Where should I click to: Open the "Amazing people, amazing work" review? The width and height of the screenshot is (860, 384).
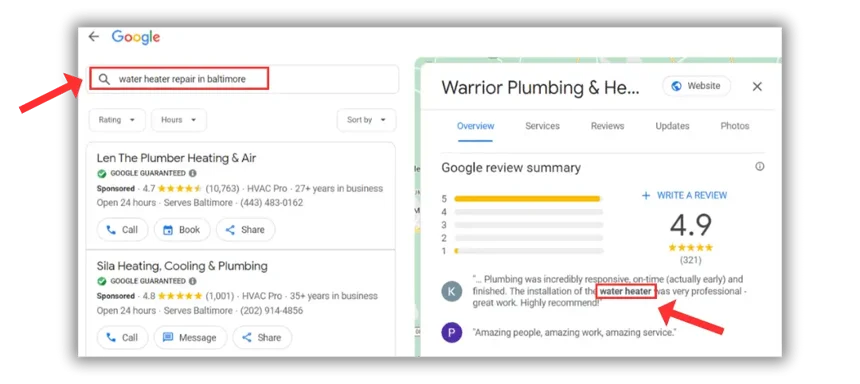tap(574, 332)
